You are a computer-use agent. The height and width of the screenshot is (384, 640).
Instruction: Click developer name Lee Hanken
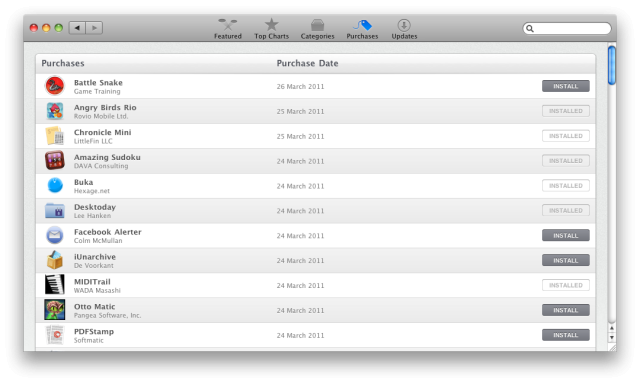[92, 216]
